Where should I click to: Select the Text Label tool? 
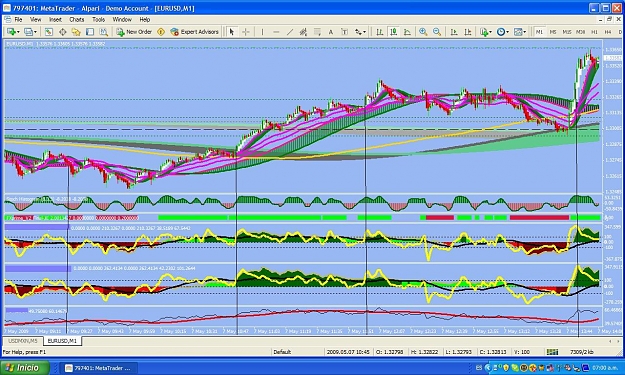(345, 32)
